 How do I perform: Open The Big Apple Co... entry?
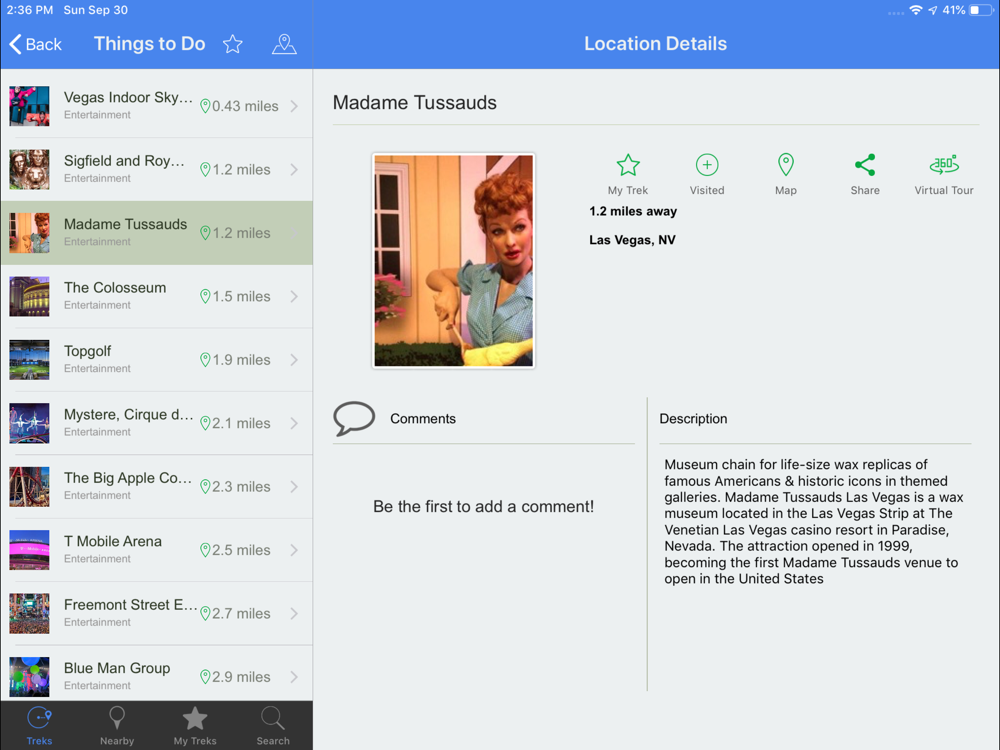click(x=157, y=487)
